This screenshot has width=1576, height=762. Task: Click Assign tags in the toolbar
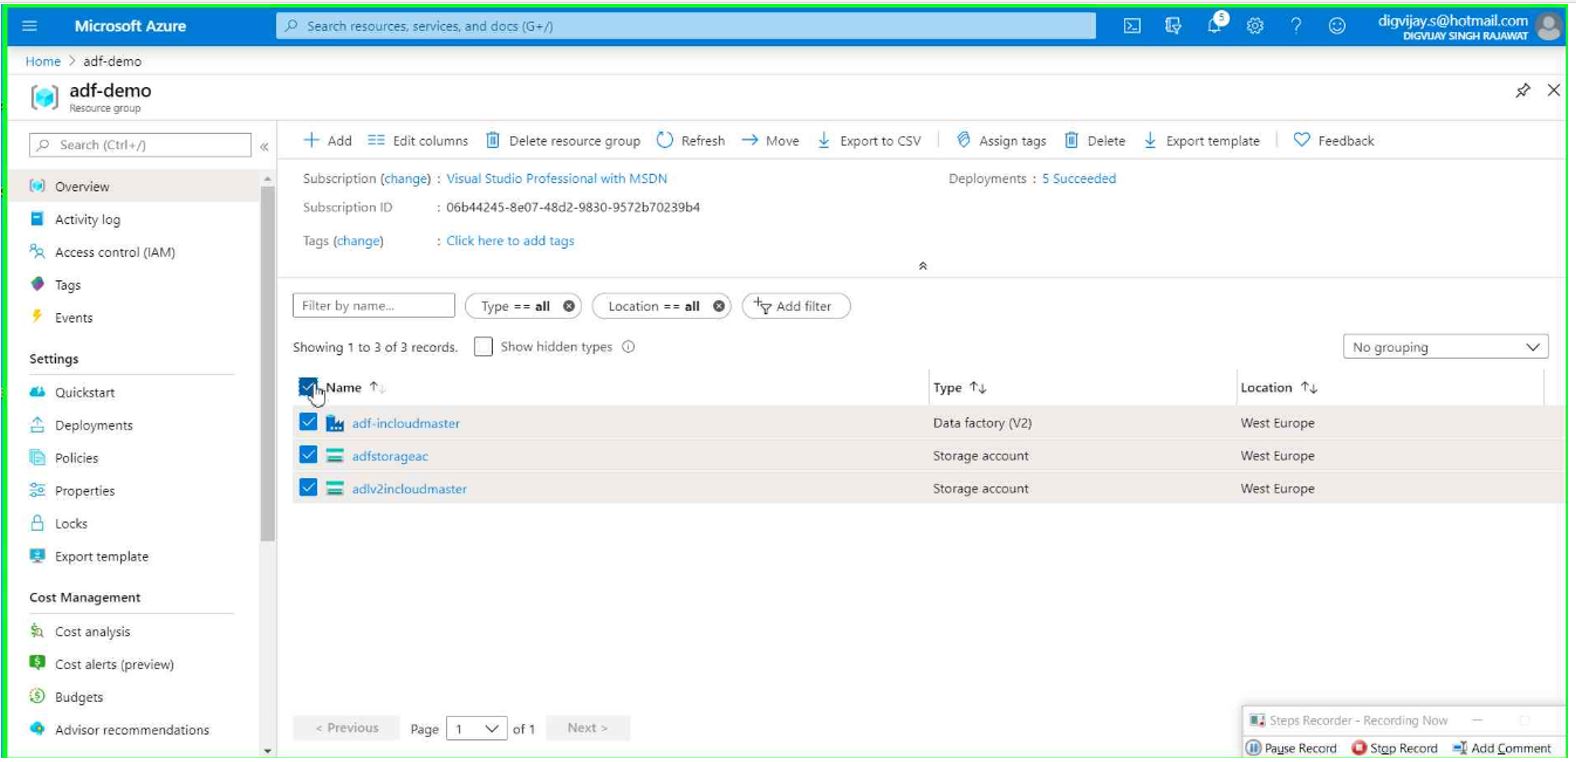[1001, 141]
